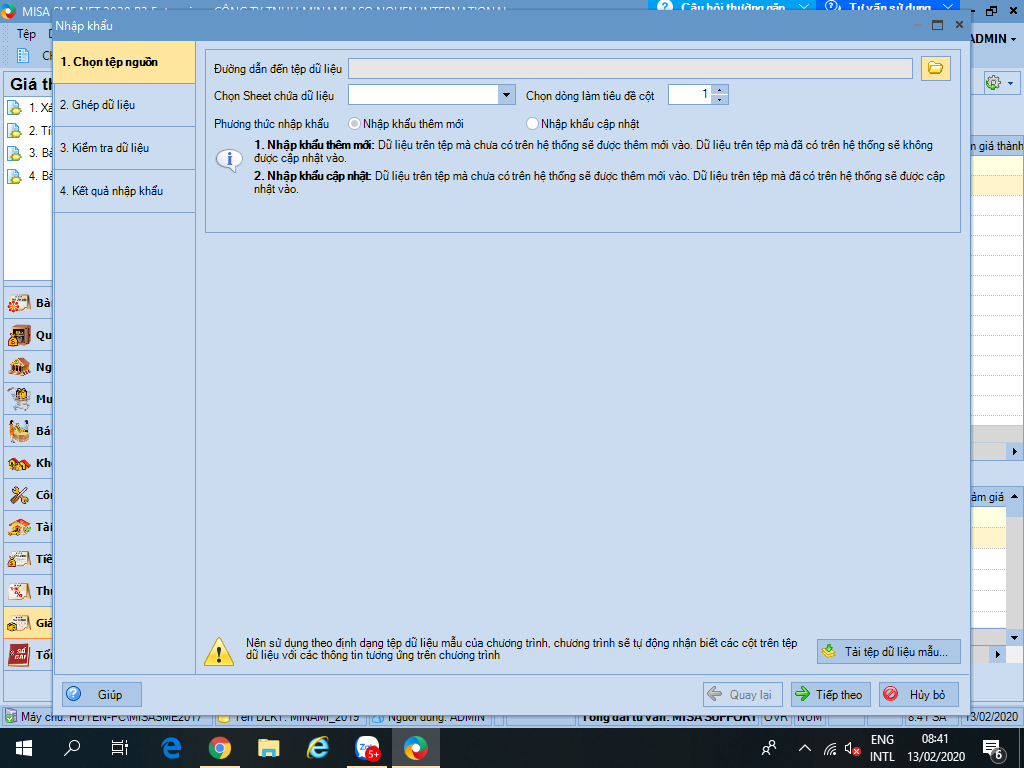Click the Hủy bỏ cancel button
Viewport: 1024px width, 768px height.
click(919, 694)
